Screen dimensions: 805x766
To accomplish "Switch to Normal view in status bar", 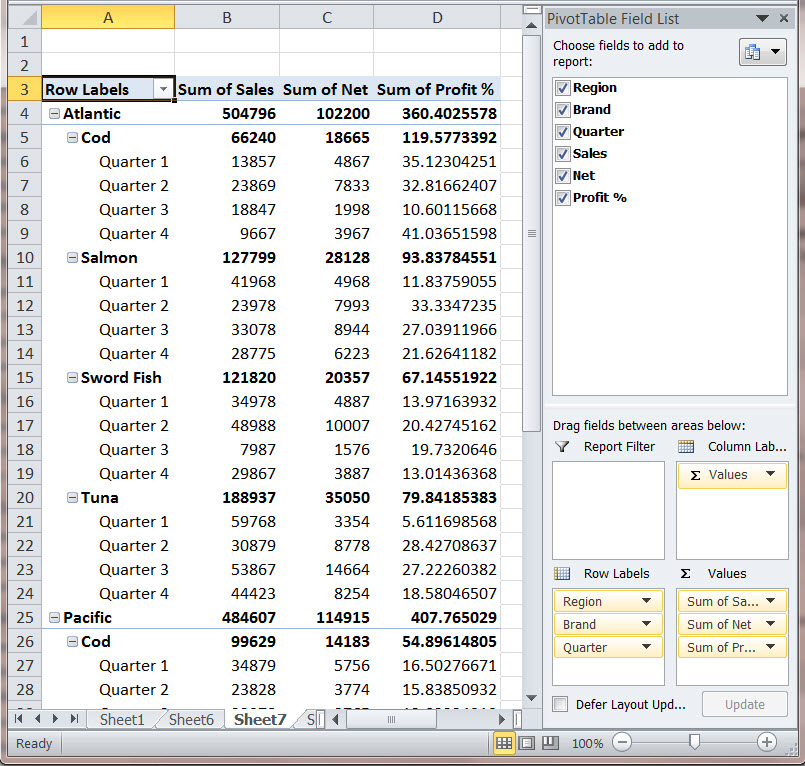I will click(x=505, y=743).
